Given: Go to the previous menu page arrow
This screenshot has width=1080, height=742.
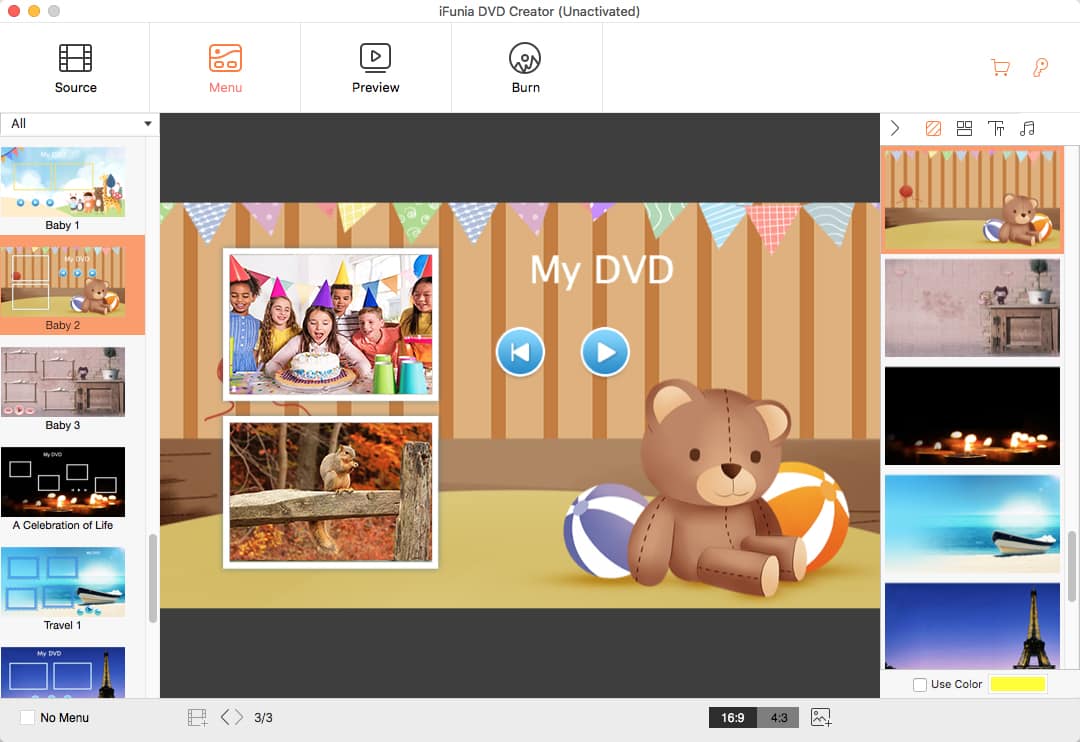Looking at the screenshot, I should [226, 717].
